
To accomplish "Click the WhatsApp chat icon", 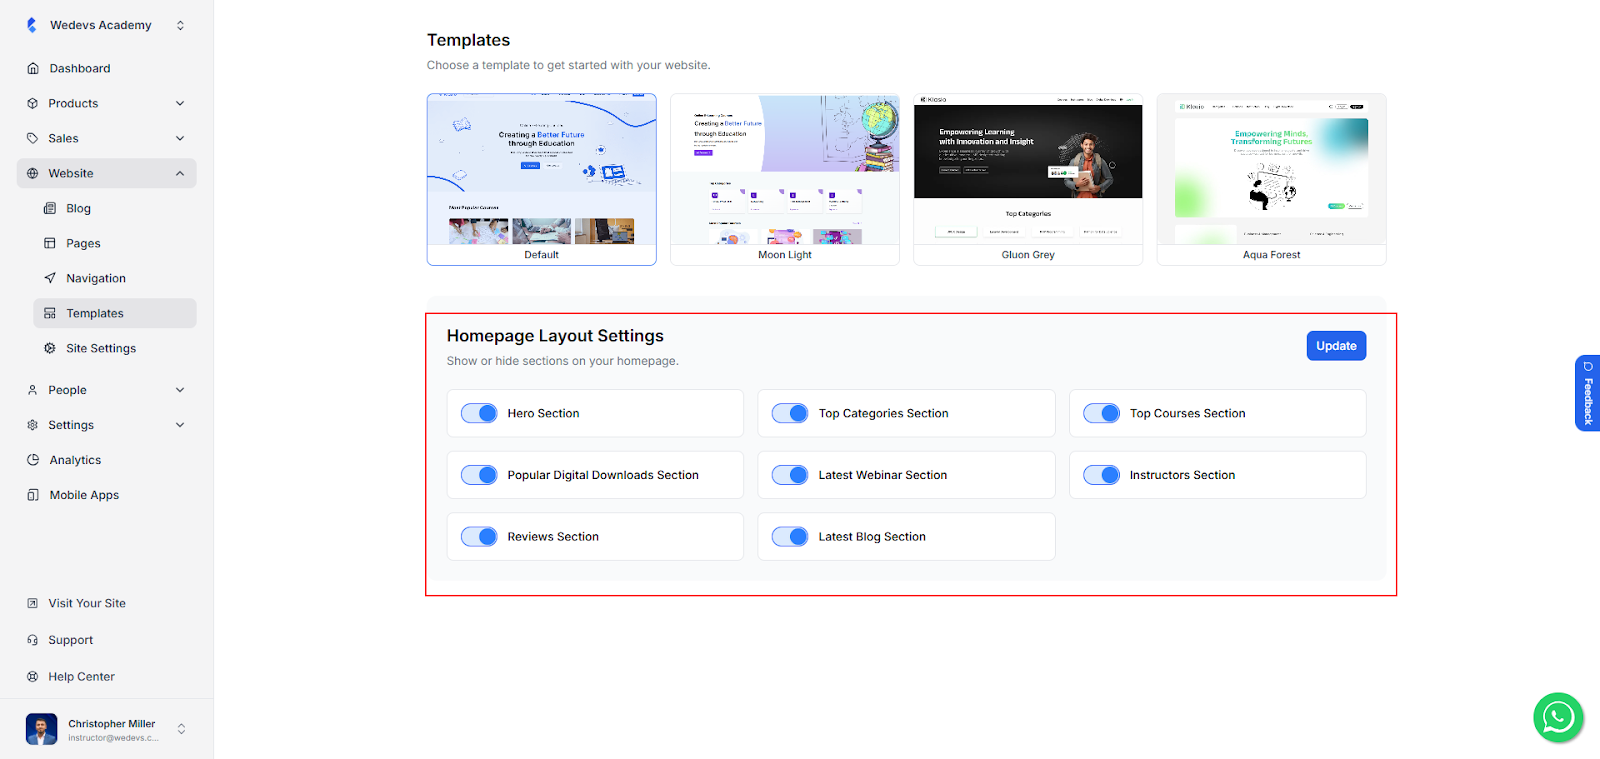I will pyautogui.click(x=1557, y=717).
